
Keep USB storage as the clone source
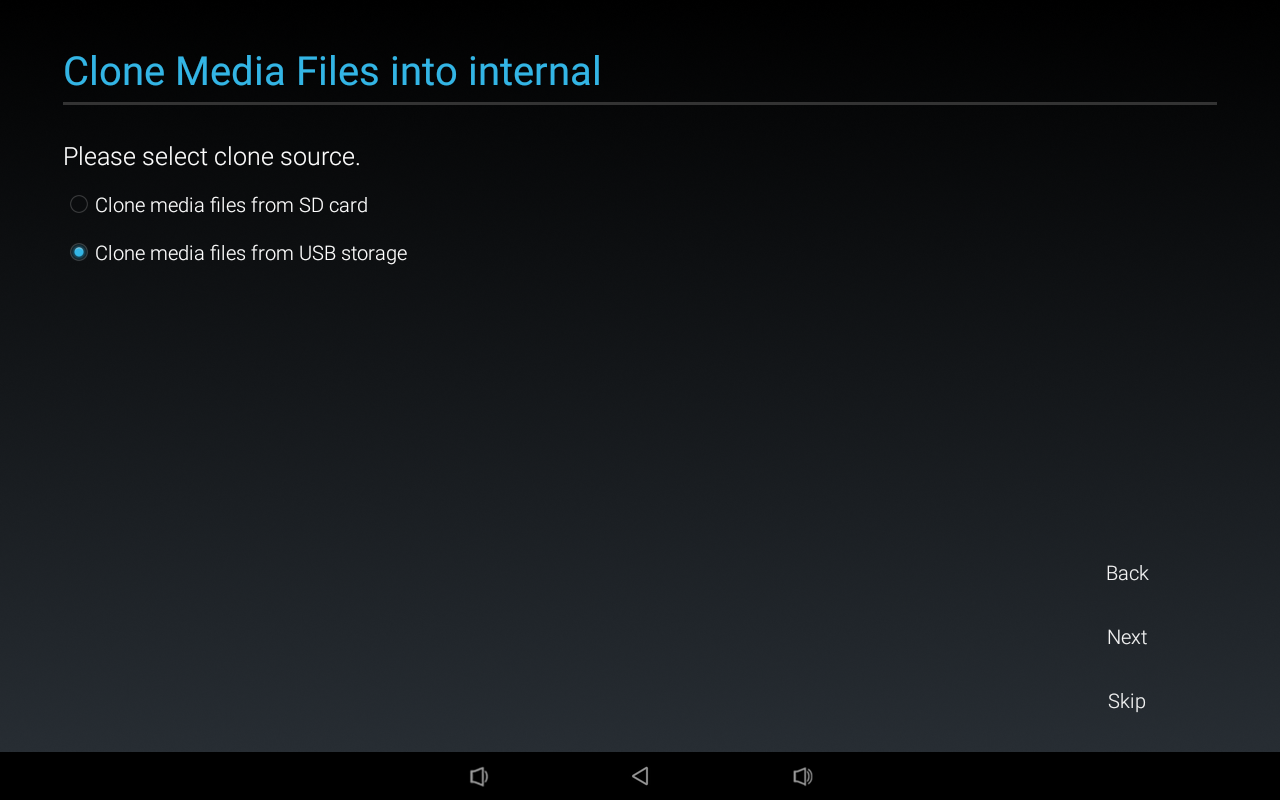(238, 253)
